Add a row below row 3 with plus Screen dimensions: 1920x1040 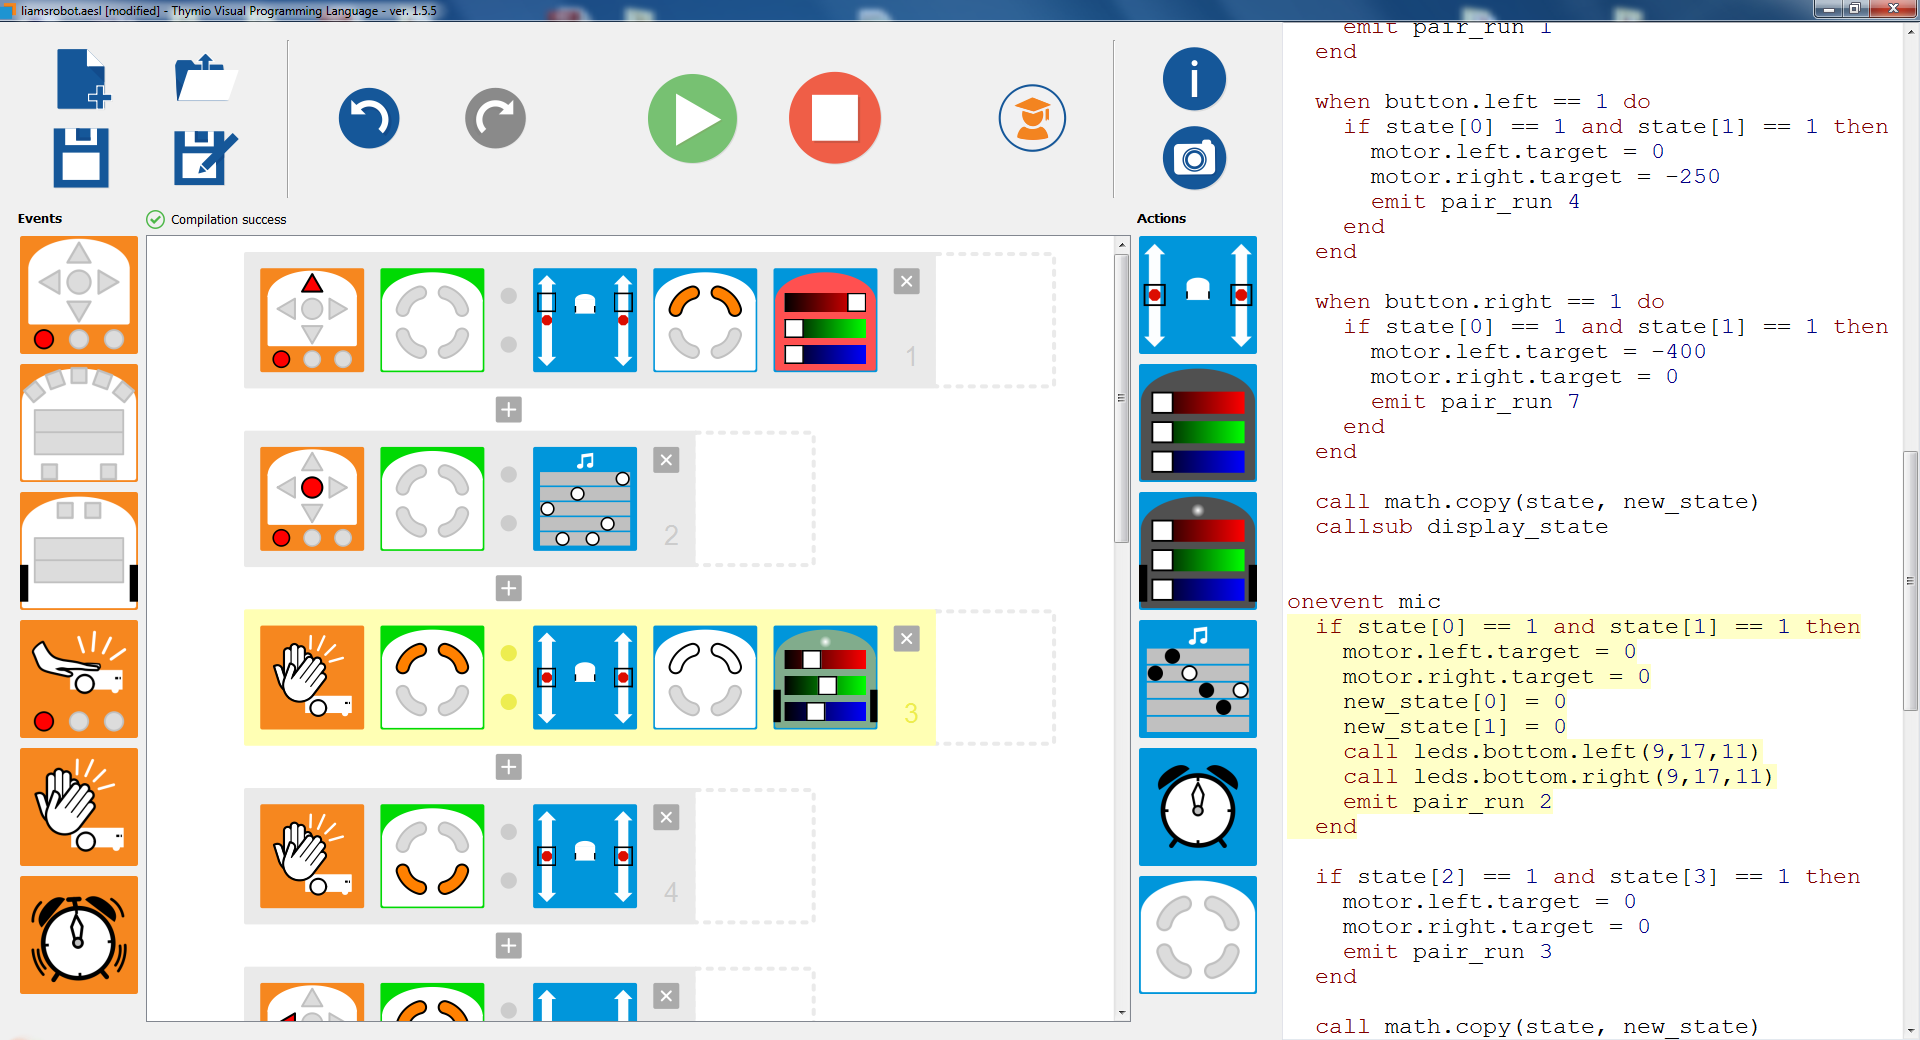tap(509, 767)
